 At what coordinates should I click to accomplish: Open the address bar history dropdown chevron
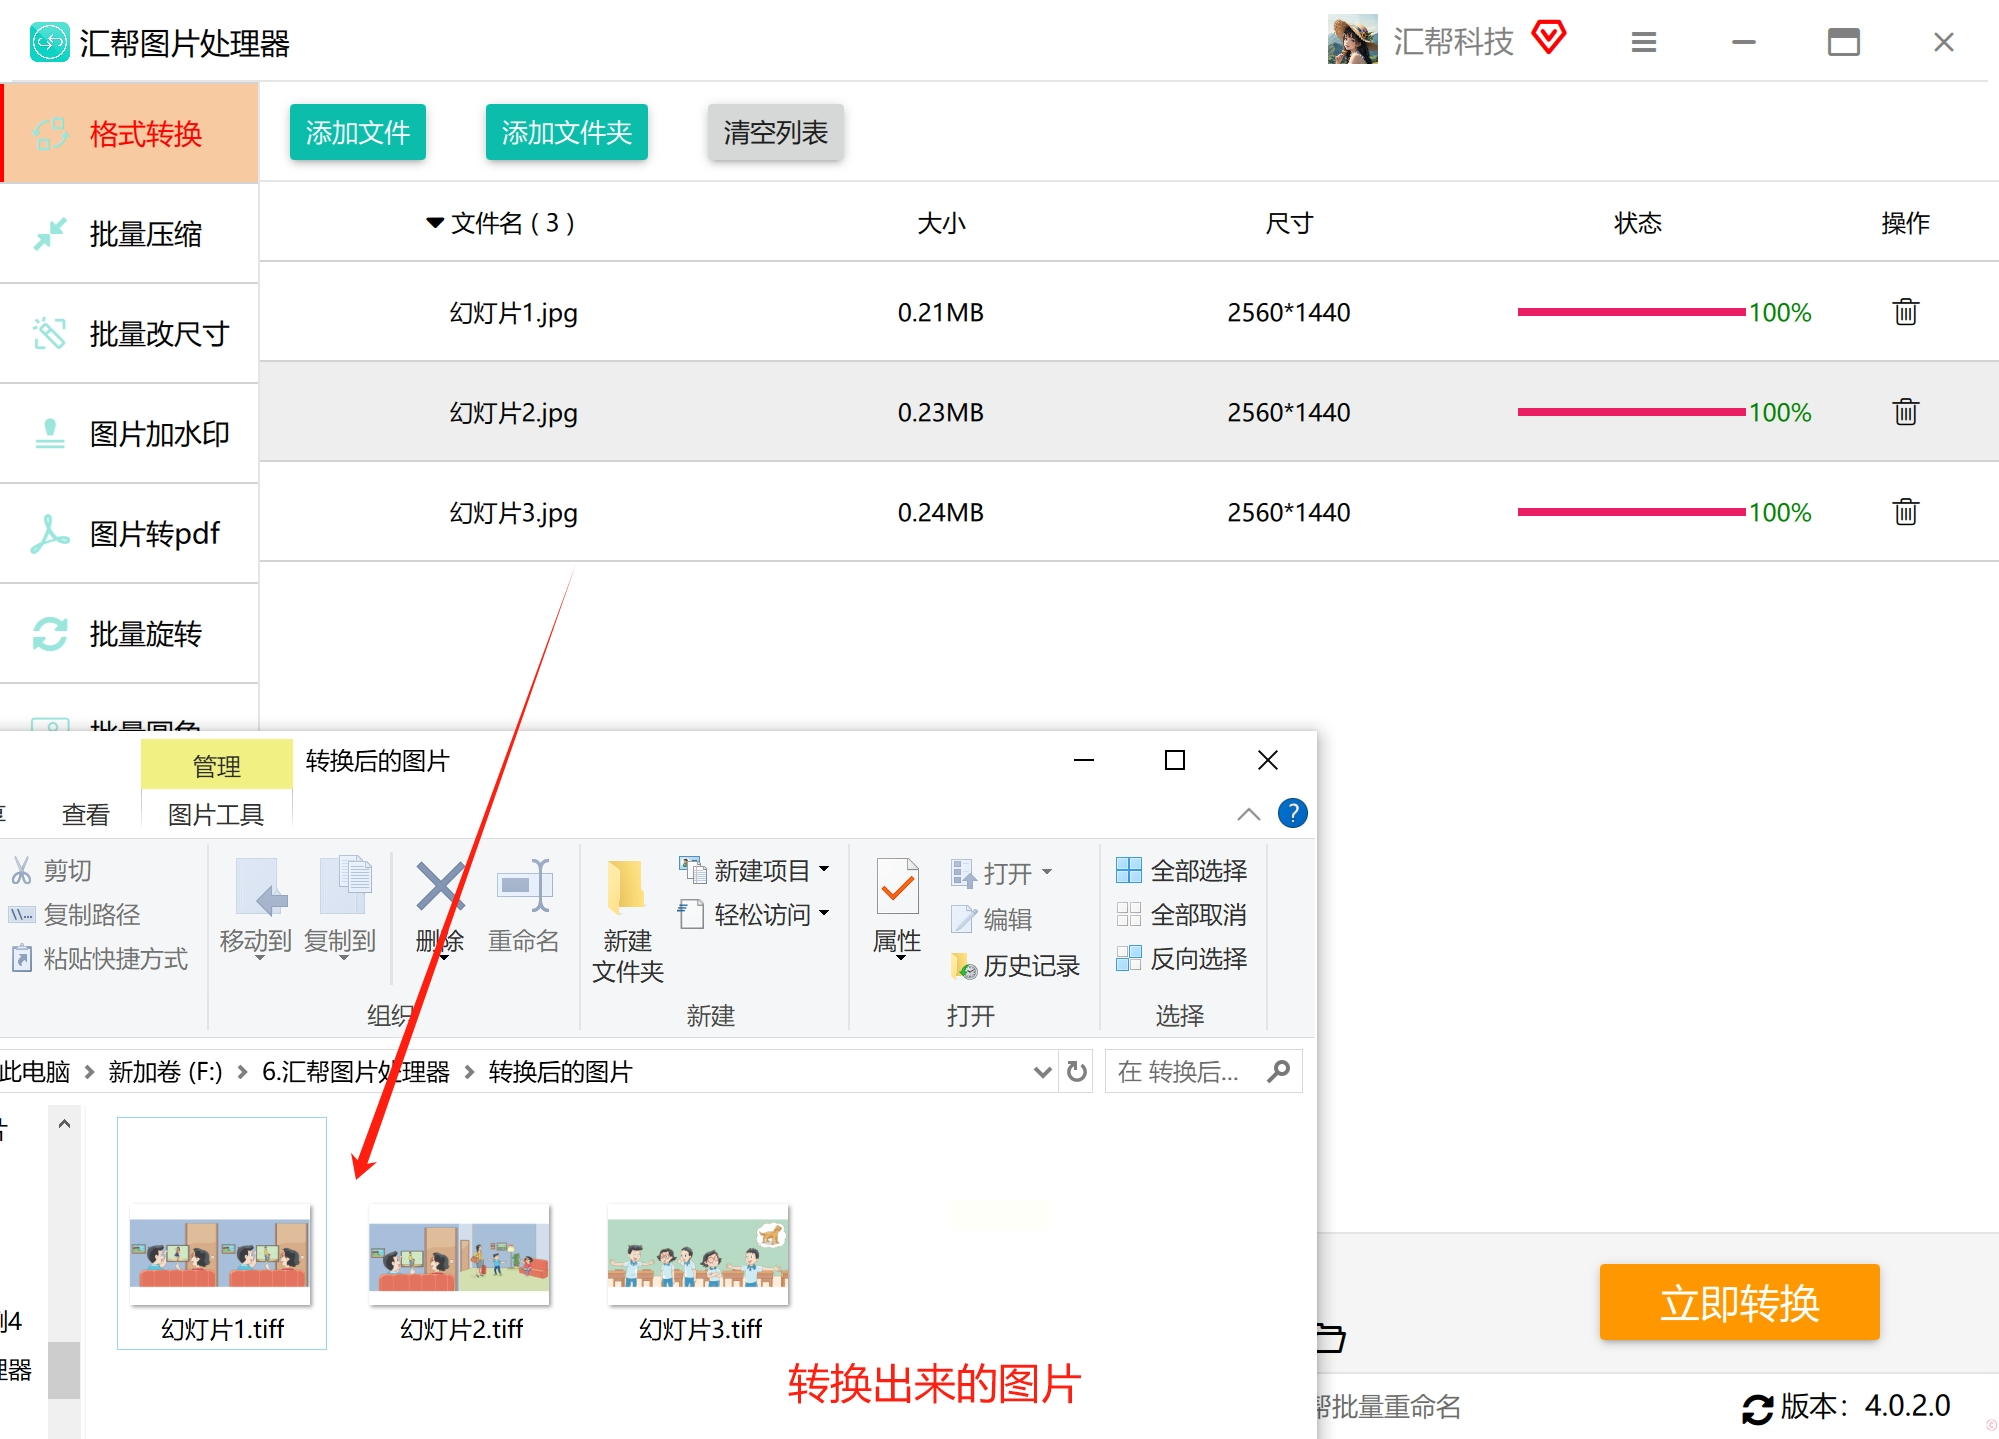(1042, 1072)
